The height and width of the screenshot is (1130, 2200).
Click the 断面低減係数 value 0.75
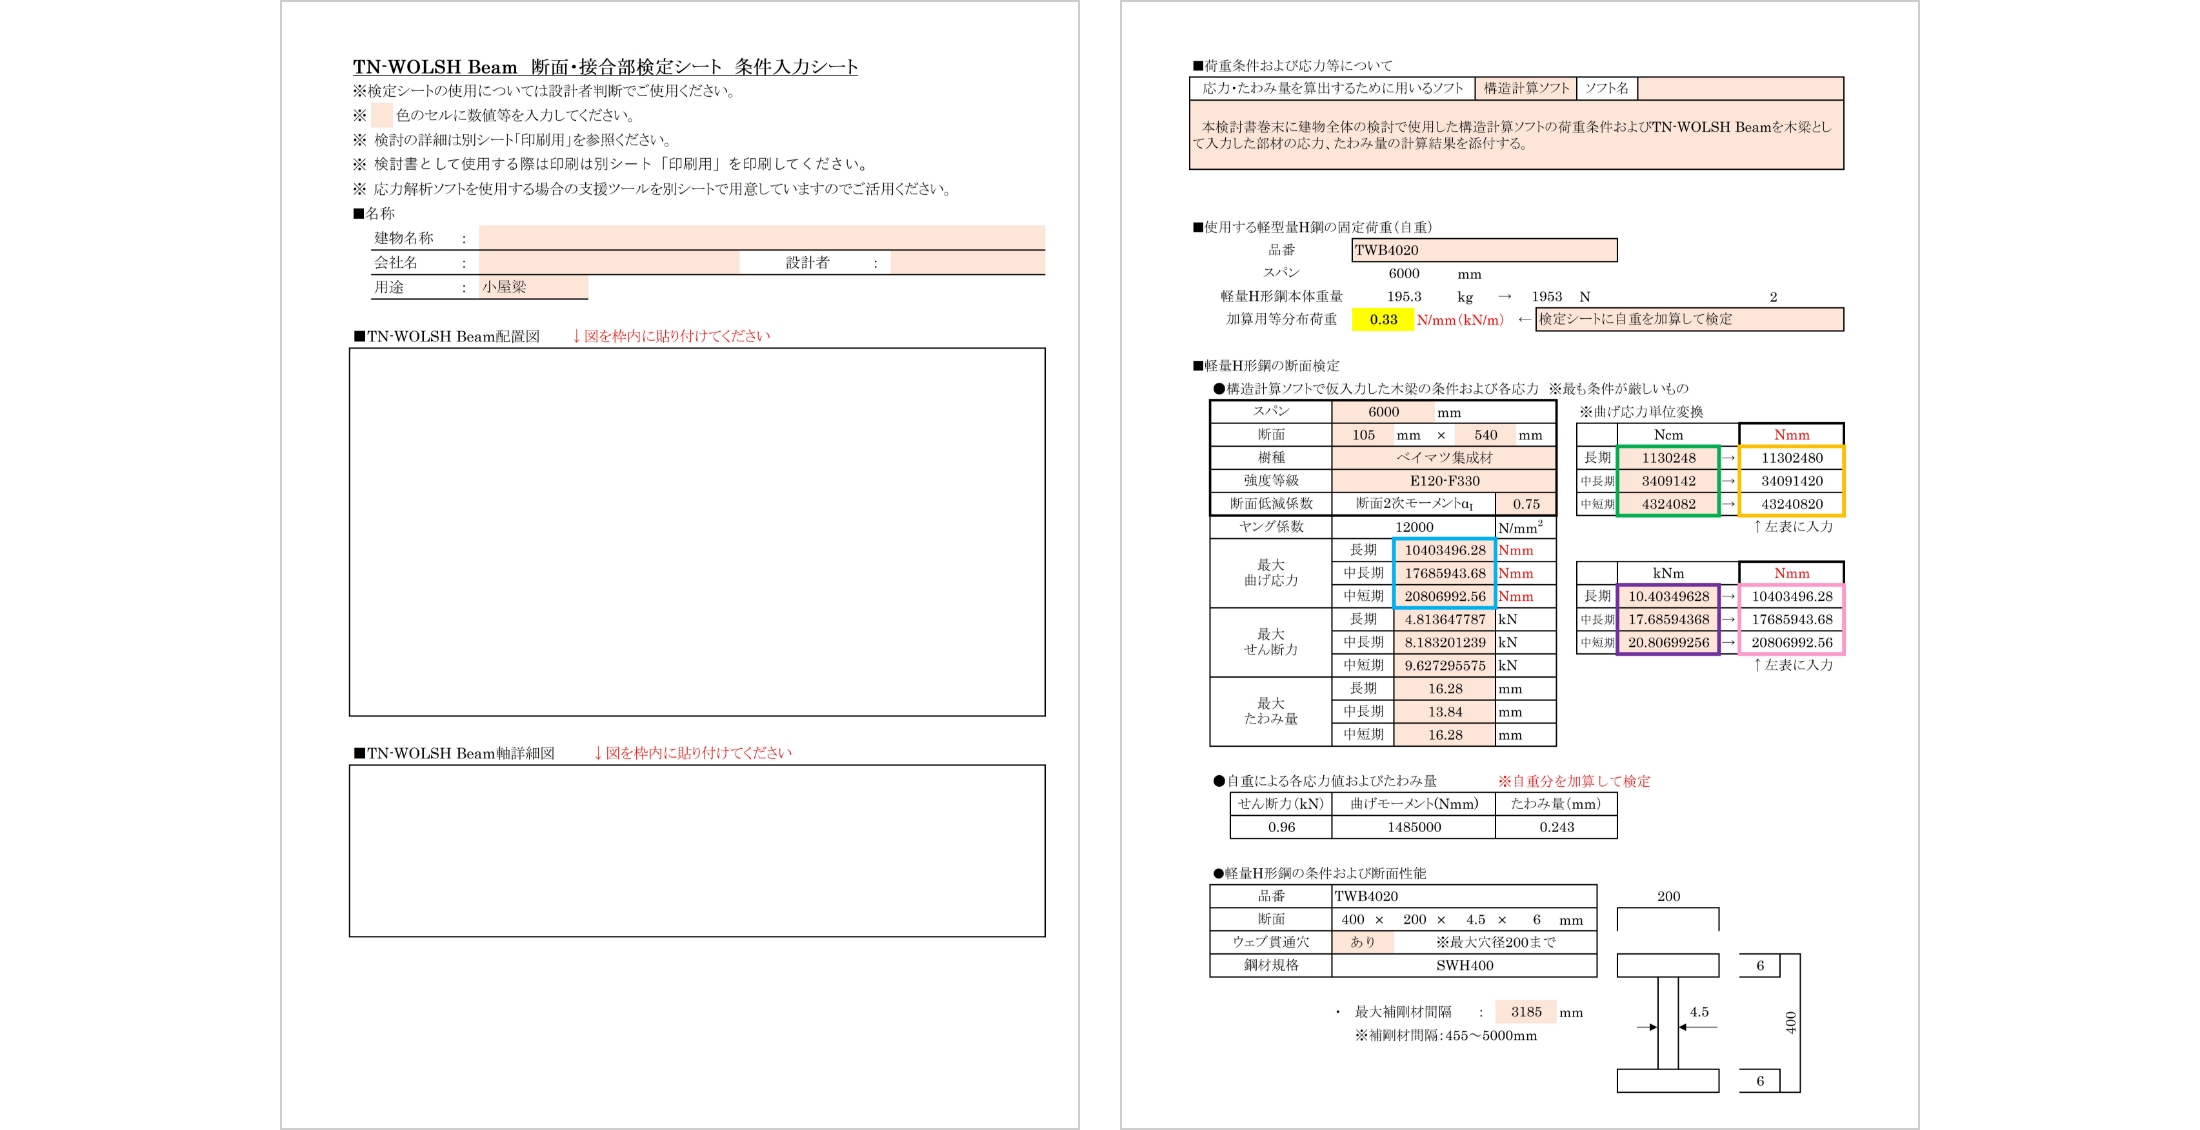pos(1526,504)
